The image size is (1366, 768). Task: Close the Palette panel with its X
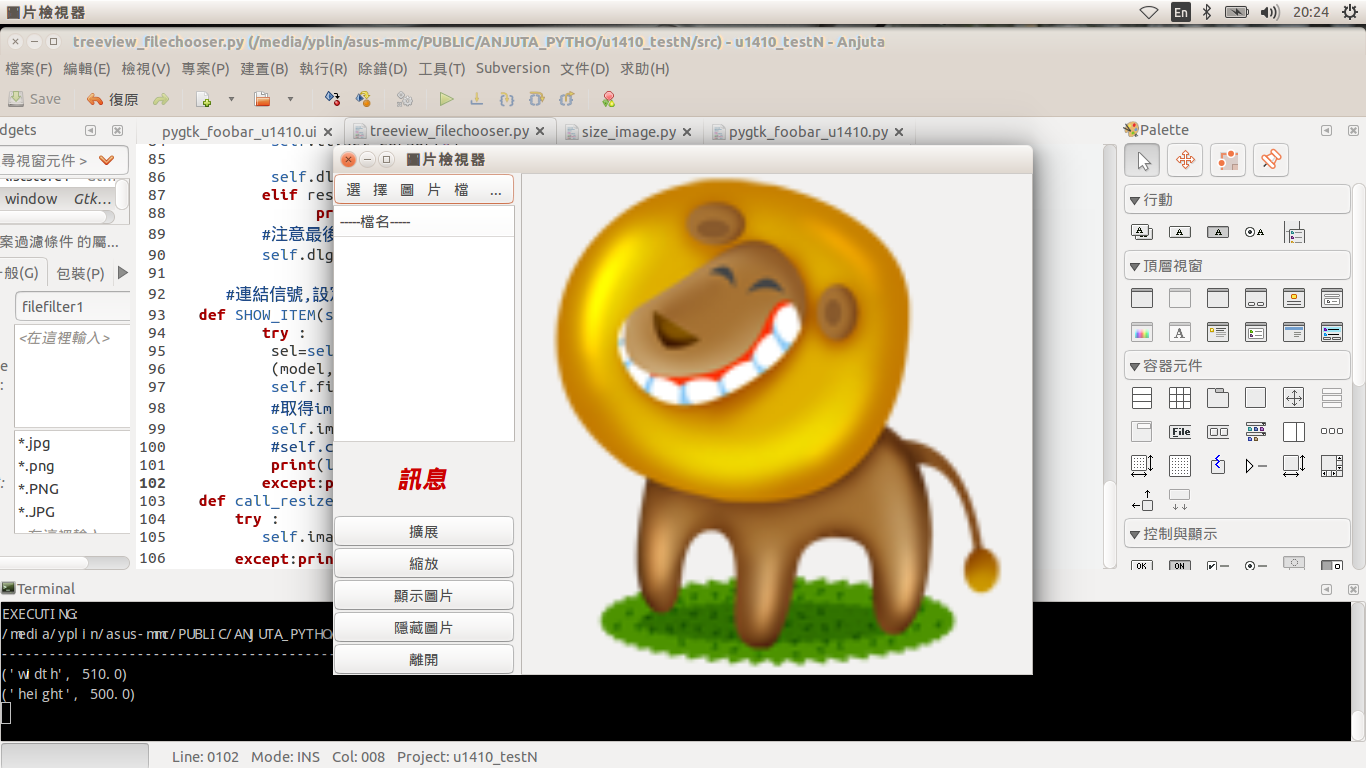1353,130
